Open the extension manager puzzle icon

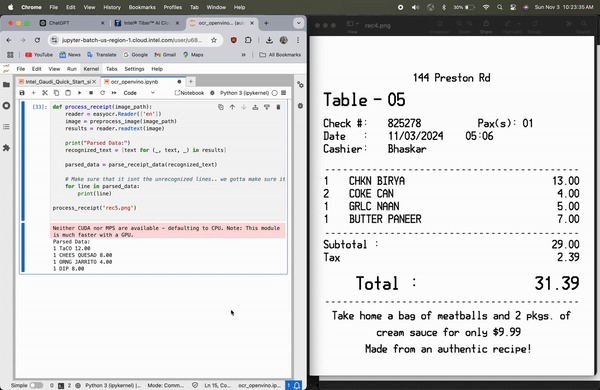click(x=7, y=148)
